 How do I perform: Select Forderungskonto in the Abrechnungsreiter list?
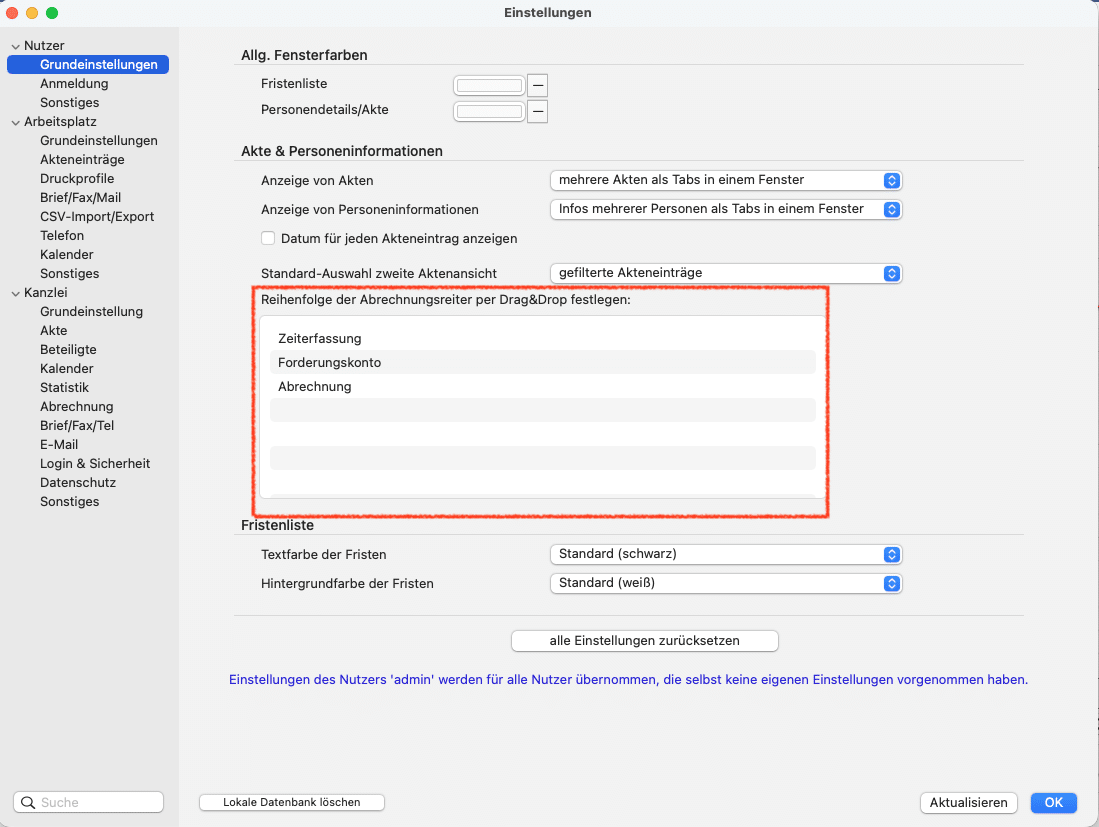[x=330, y=362]
